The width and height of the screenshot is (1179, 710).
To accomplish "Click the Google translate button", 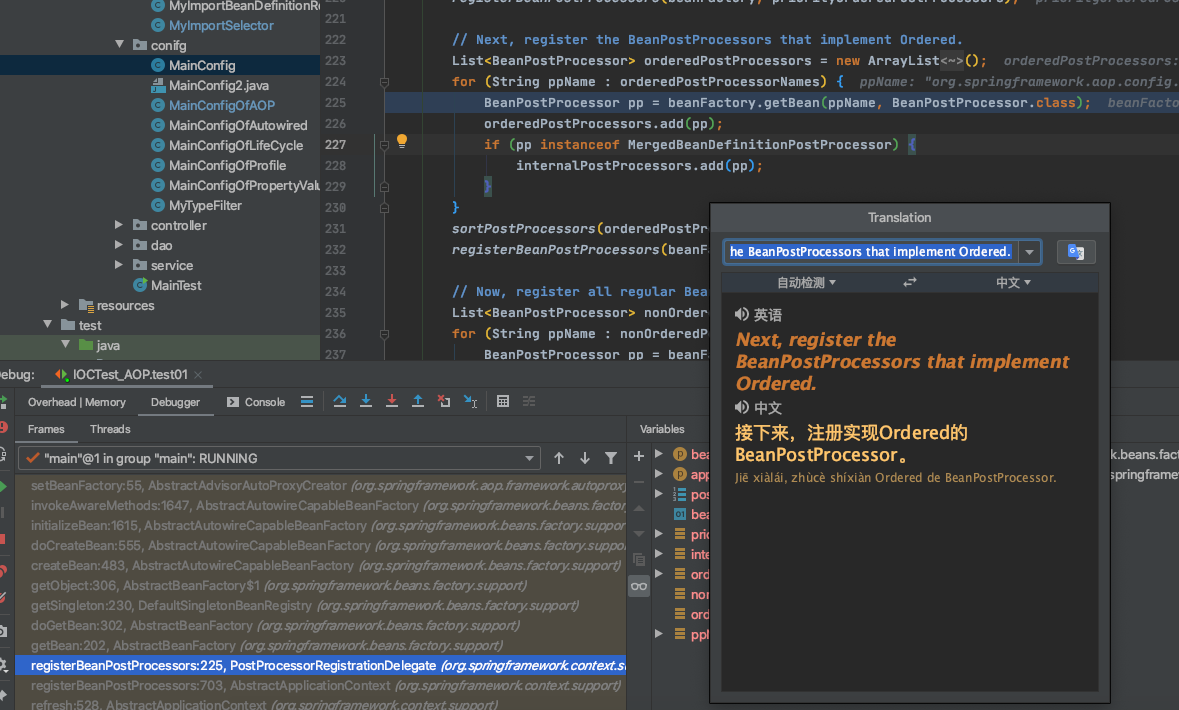I will point(1076,252).
